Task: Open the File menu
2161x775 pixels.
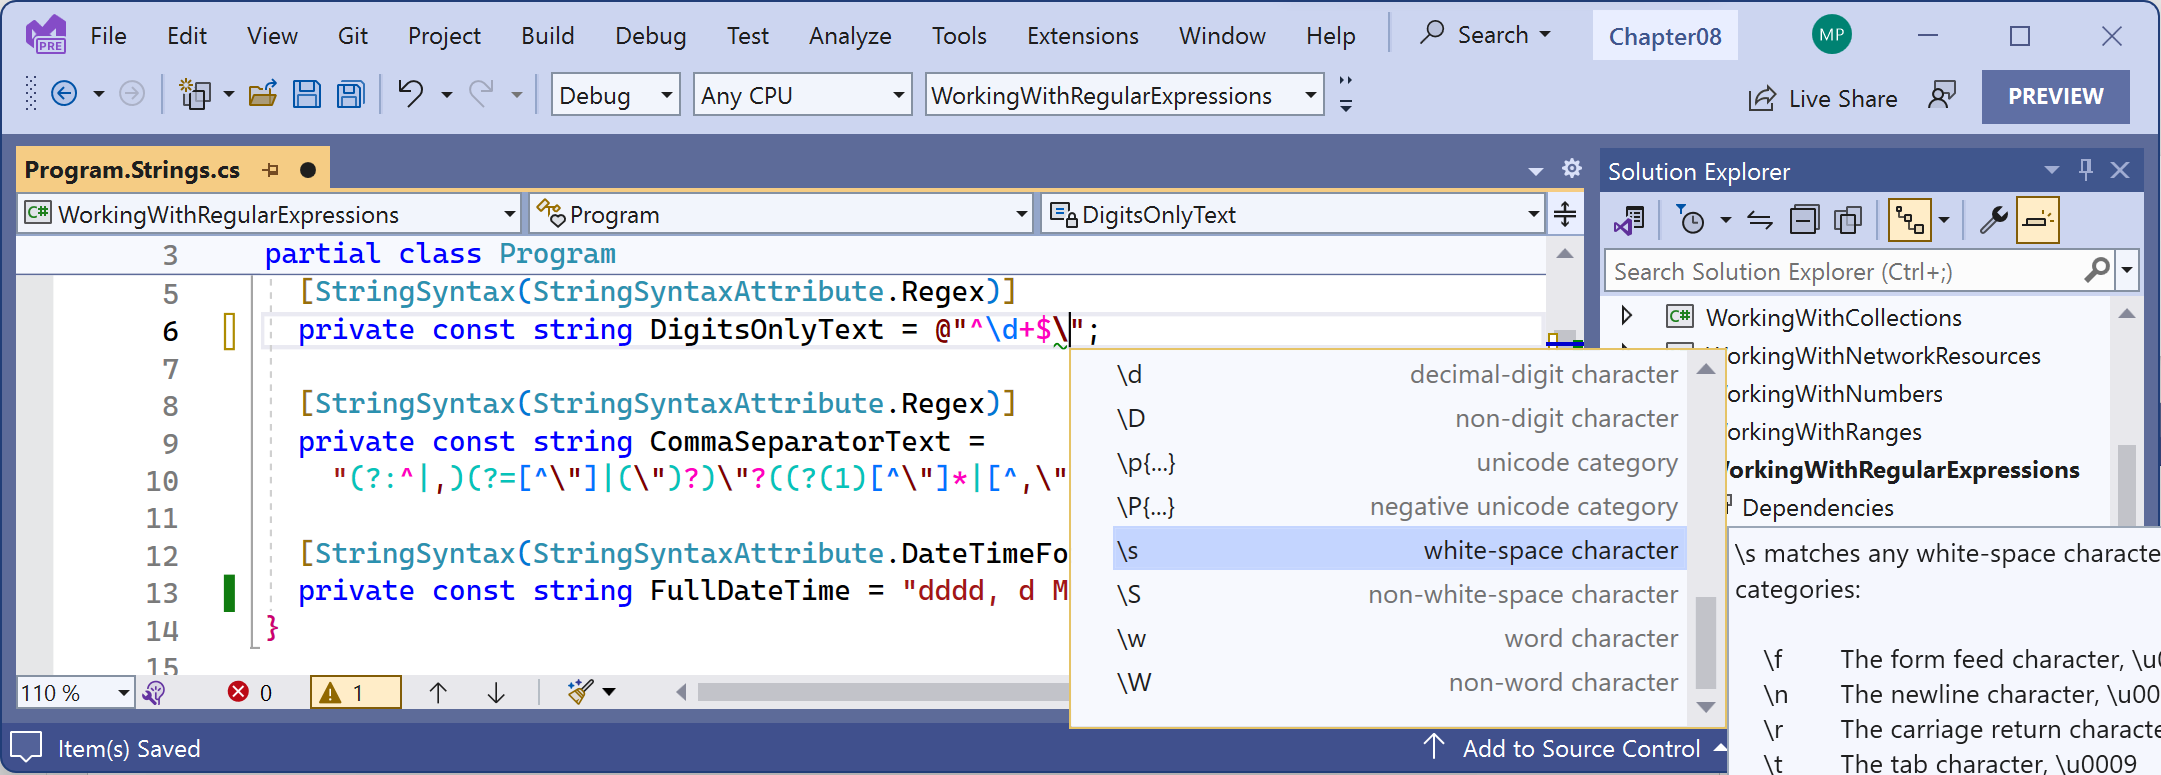Action: point(108,36)
